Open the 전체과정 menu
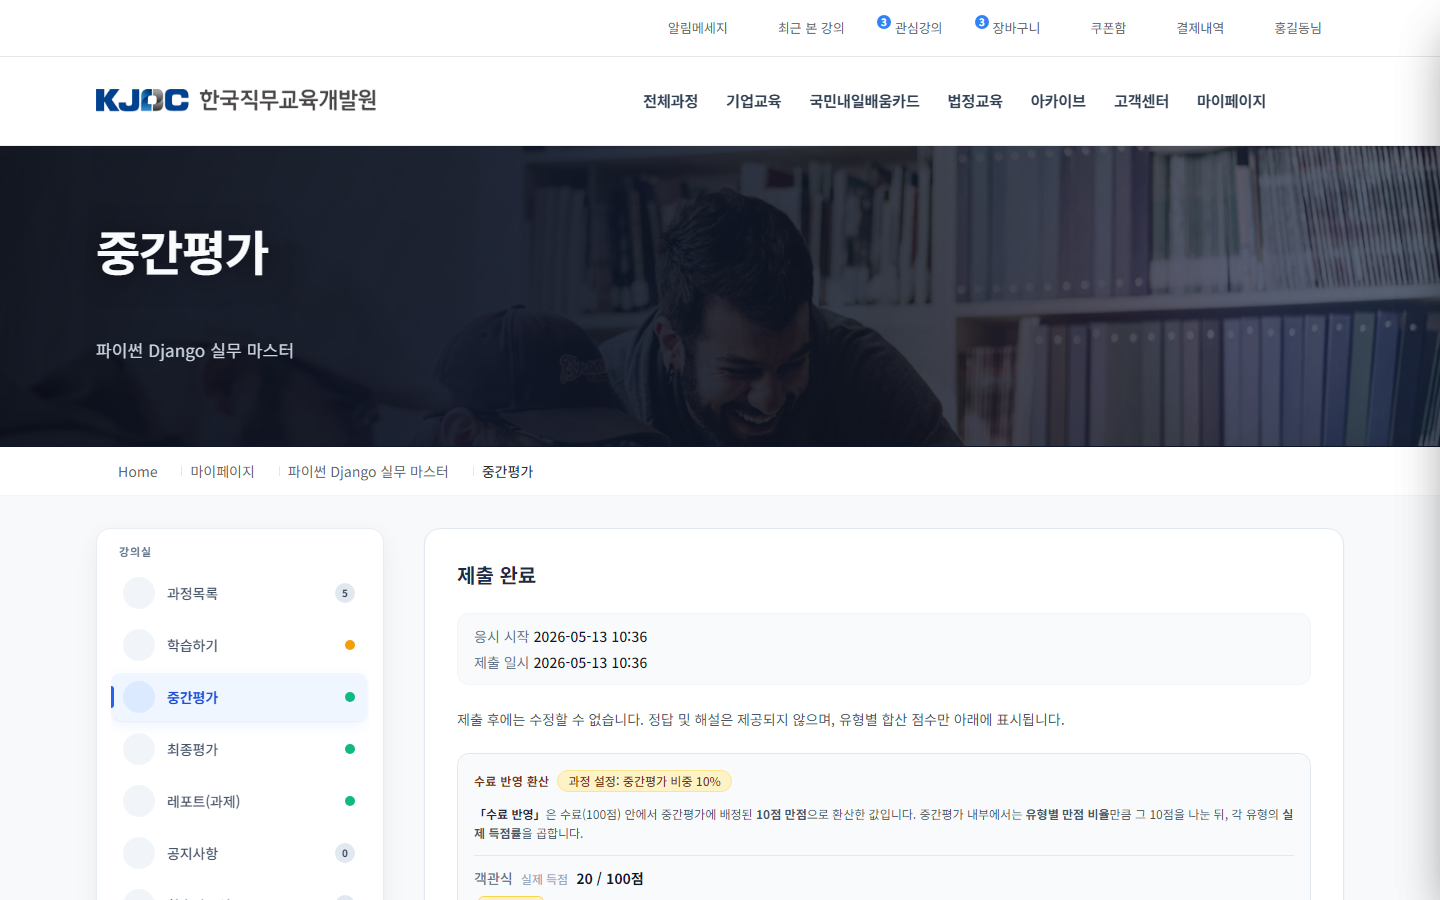Viewport: 1440px width, 900px height. [x=670, y=101]
